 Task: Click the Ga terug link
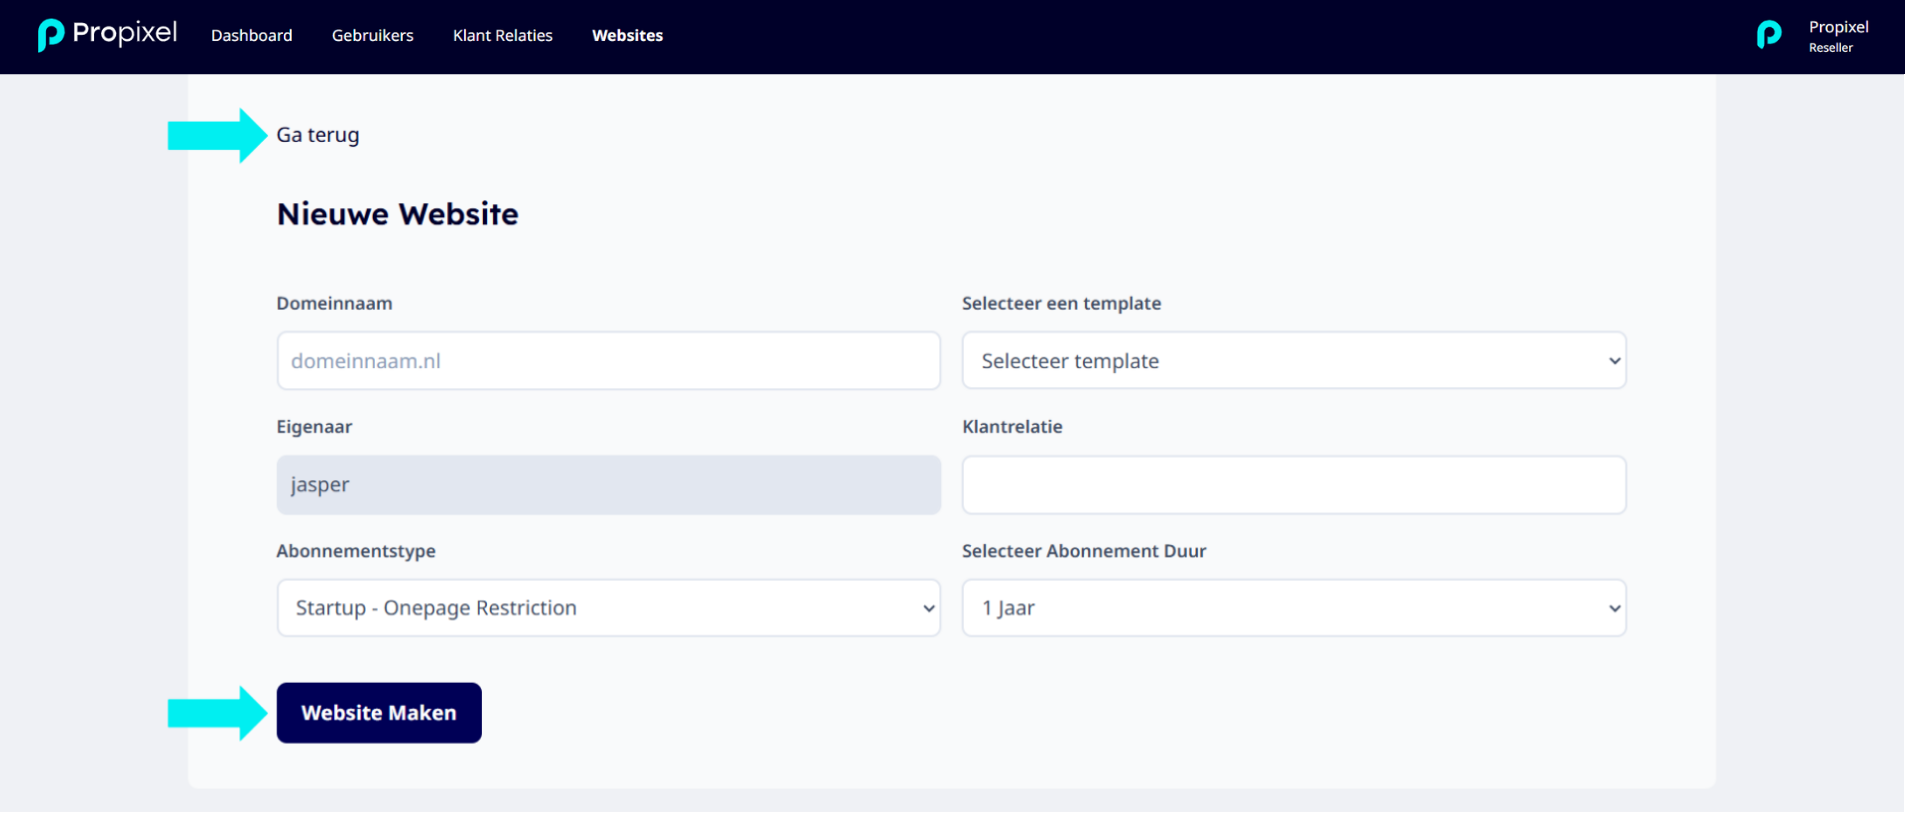click(x=318, y=135)
